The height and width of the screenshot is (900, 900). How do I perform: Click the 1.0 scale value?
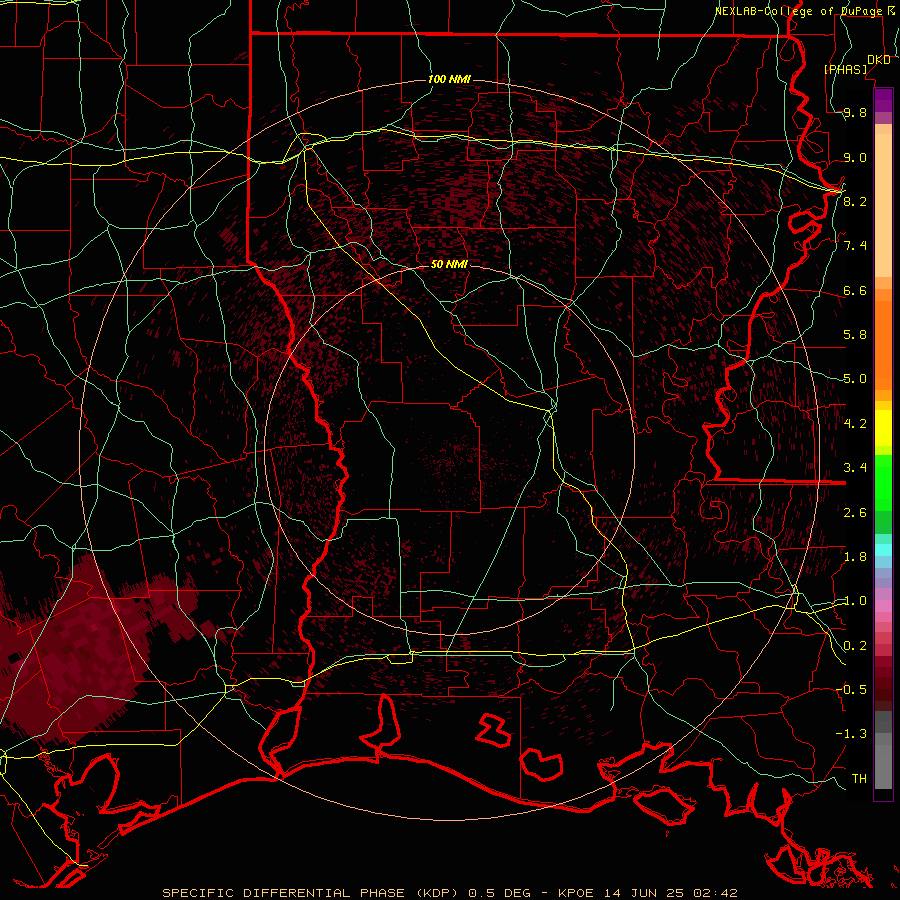click(x=855, y=601)
